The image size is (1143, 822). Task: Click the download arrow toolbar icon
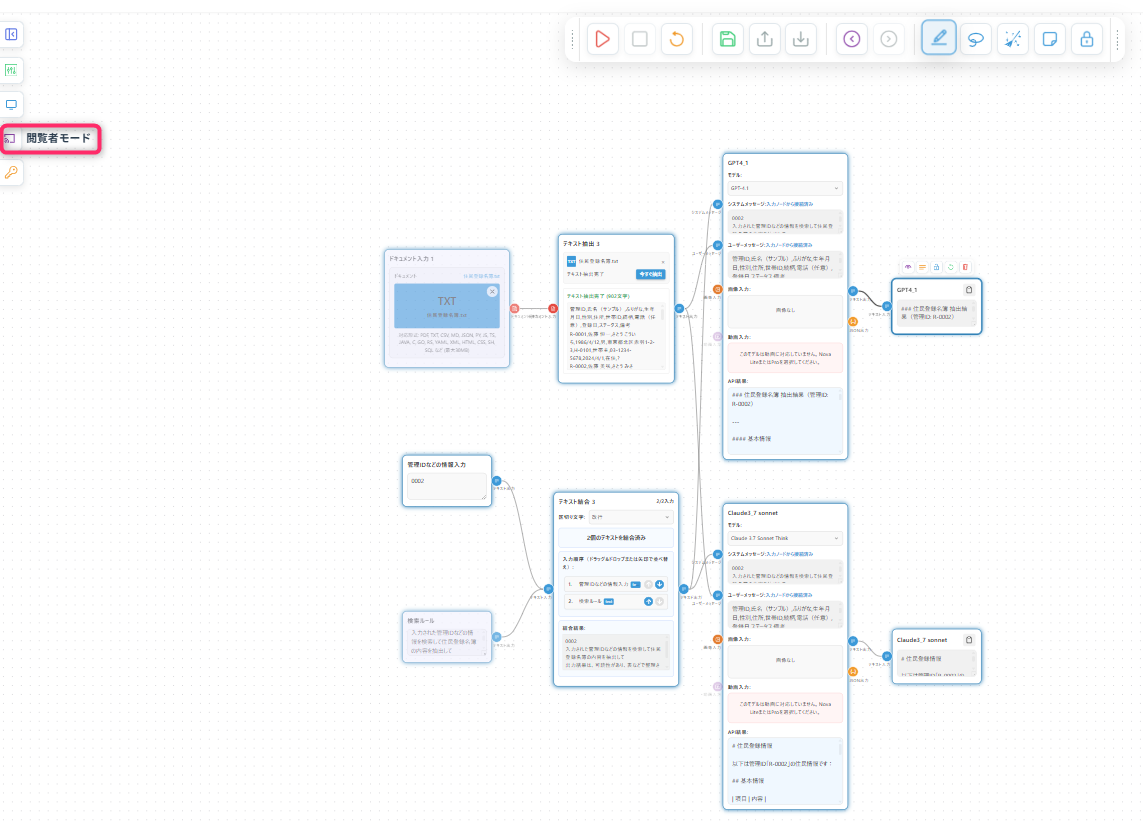click(800, 39)
